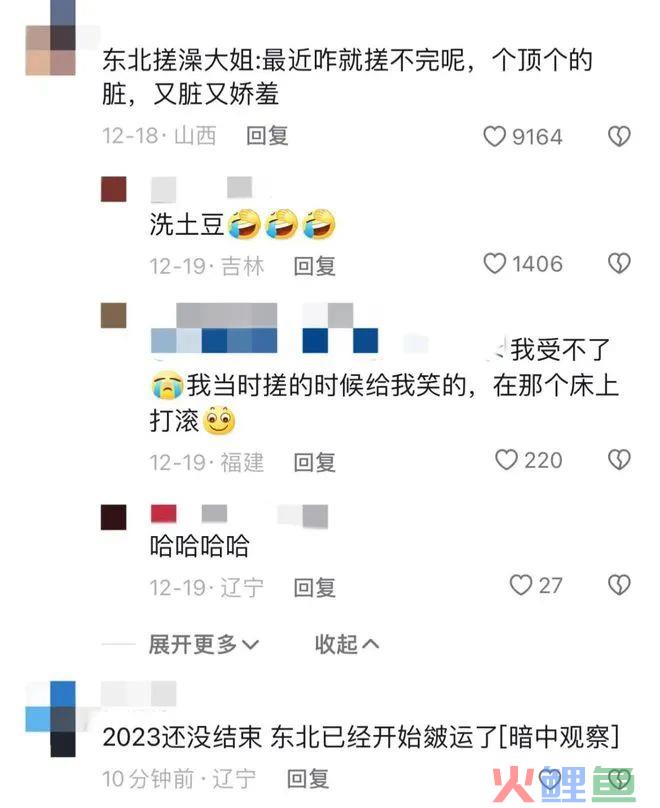Screen dimensions: 660x808
Task: Open blue avatar of the 2023还没结束 commenter
Action: (50, 719)
